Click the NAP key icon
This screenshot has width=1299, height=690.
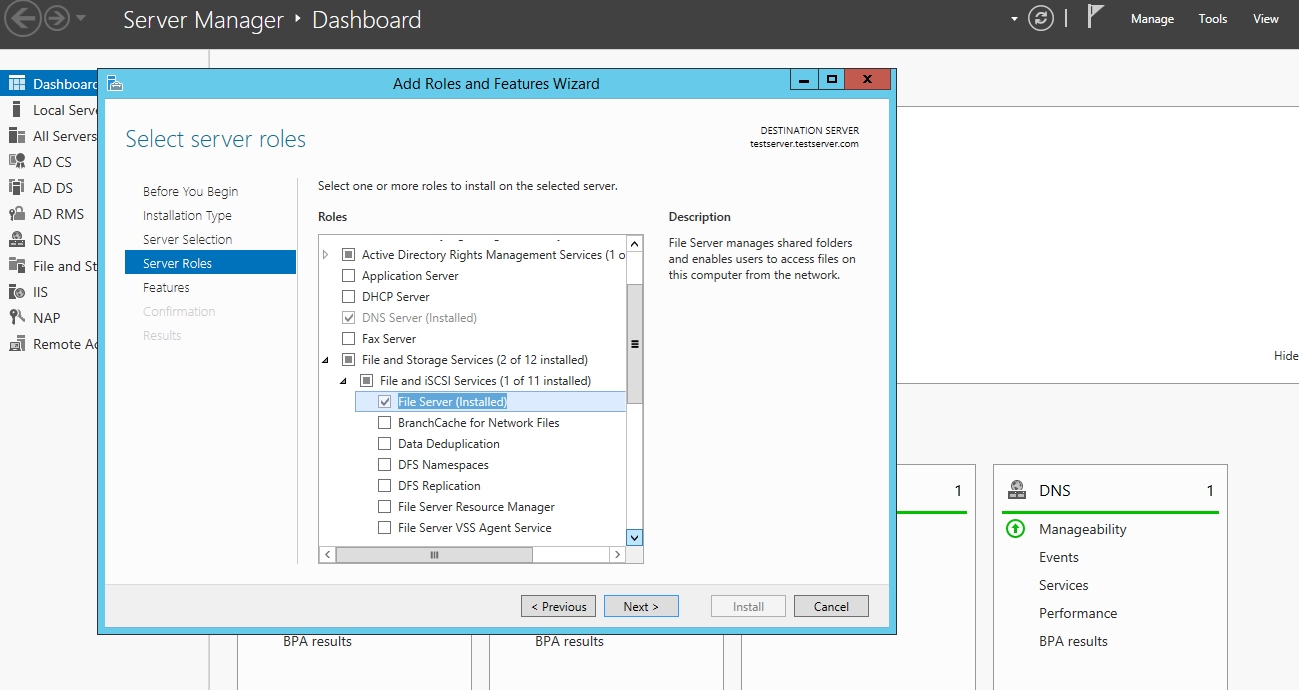tap(16, 318)
